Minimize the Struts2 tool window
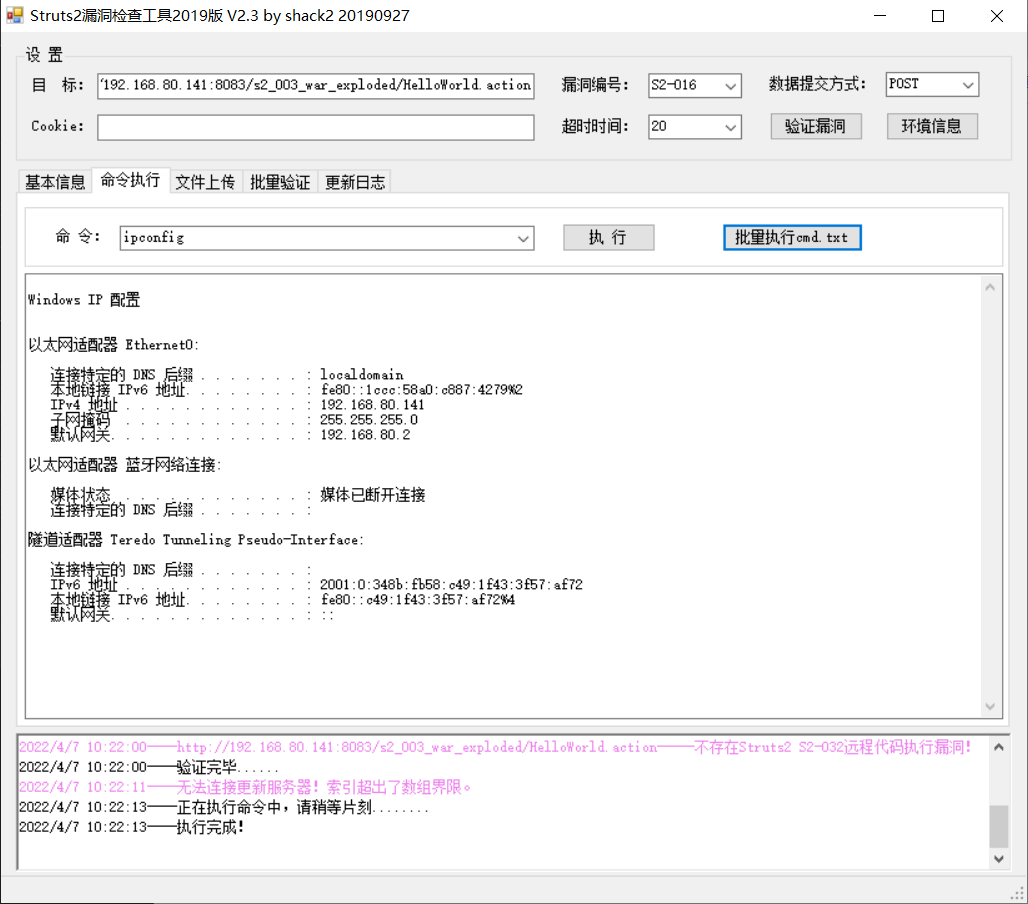This screenshot has height=904, width=1028. [x=880, y=16]
